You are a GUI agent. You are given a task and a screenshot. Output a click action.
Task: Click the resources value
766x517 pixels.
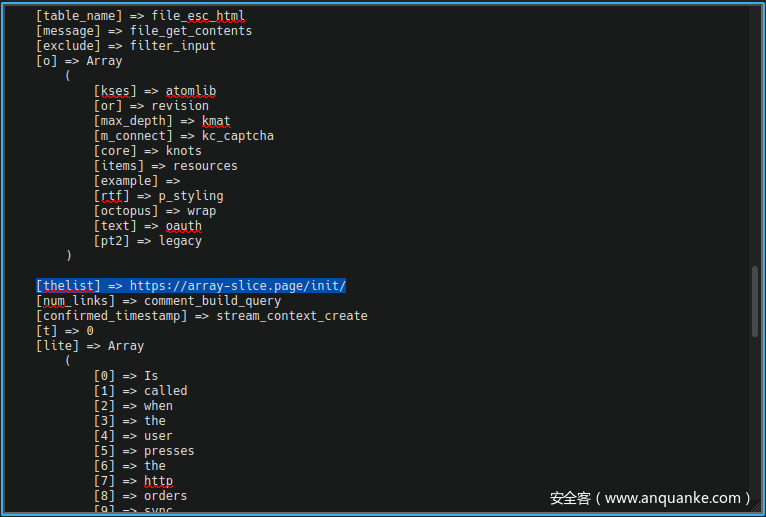pos(205,166)
